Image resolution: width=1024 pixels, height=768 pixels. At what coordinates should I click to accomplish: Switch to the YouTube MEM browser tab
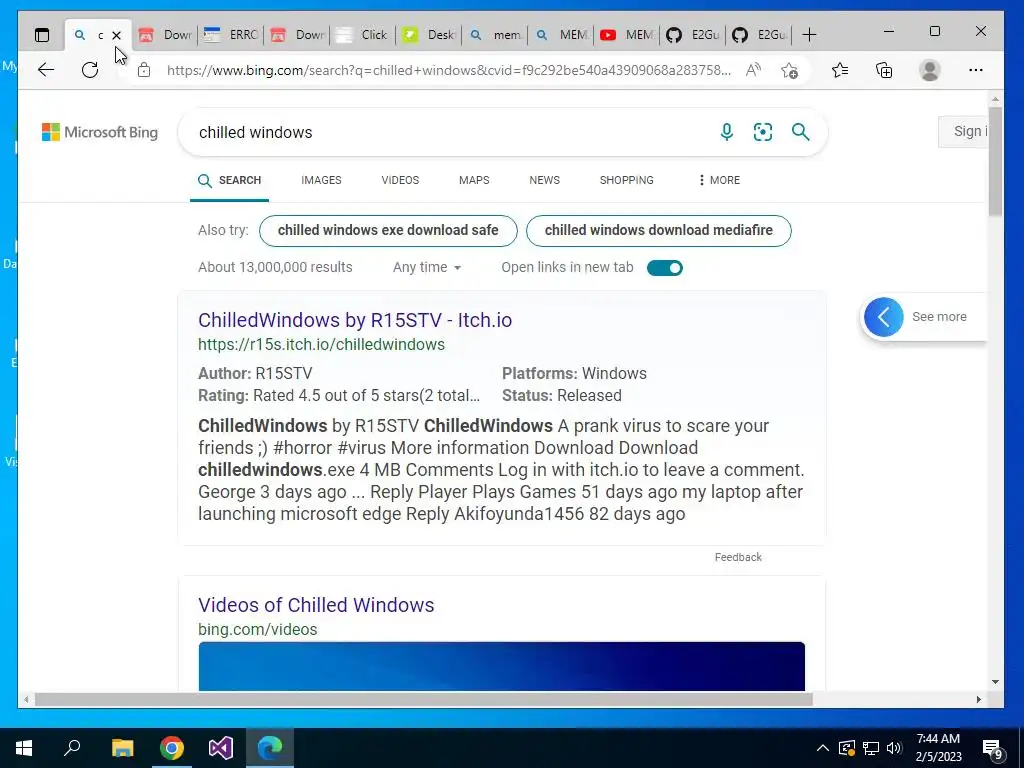(626, 35)
